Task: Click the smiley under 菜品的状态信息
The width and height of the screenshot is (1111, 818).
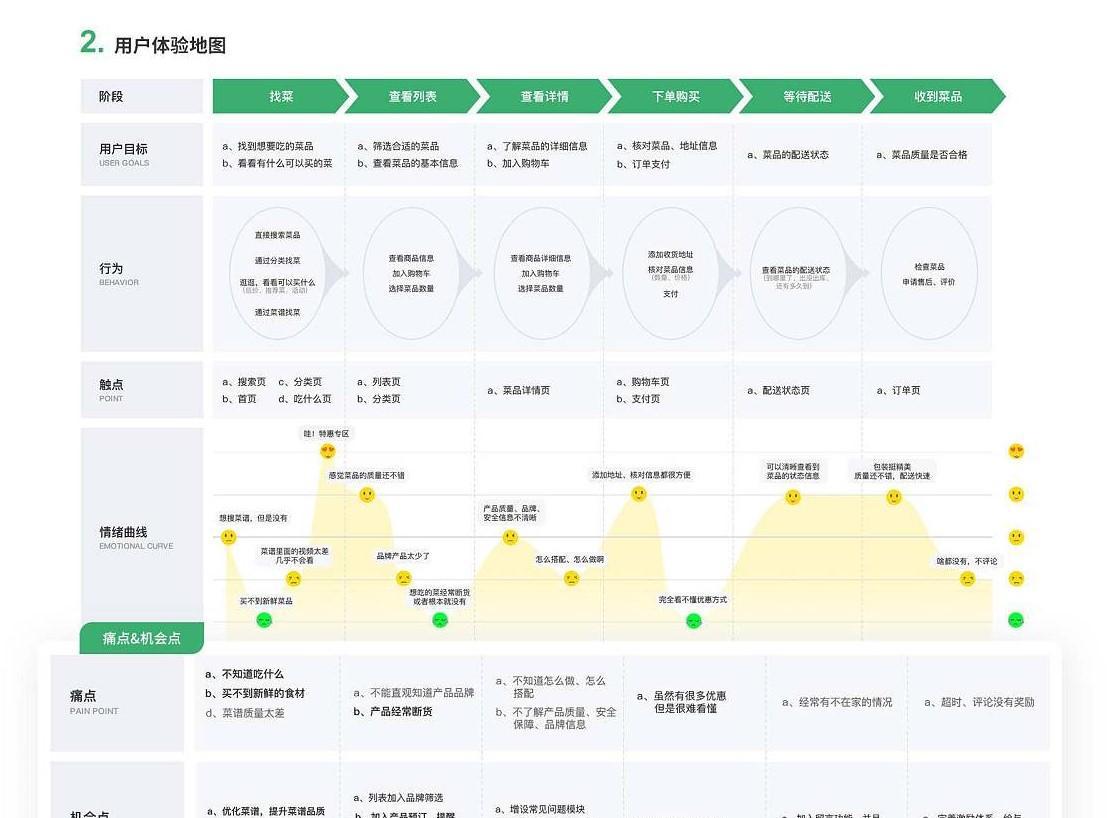Action: pos(793,497)
